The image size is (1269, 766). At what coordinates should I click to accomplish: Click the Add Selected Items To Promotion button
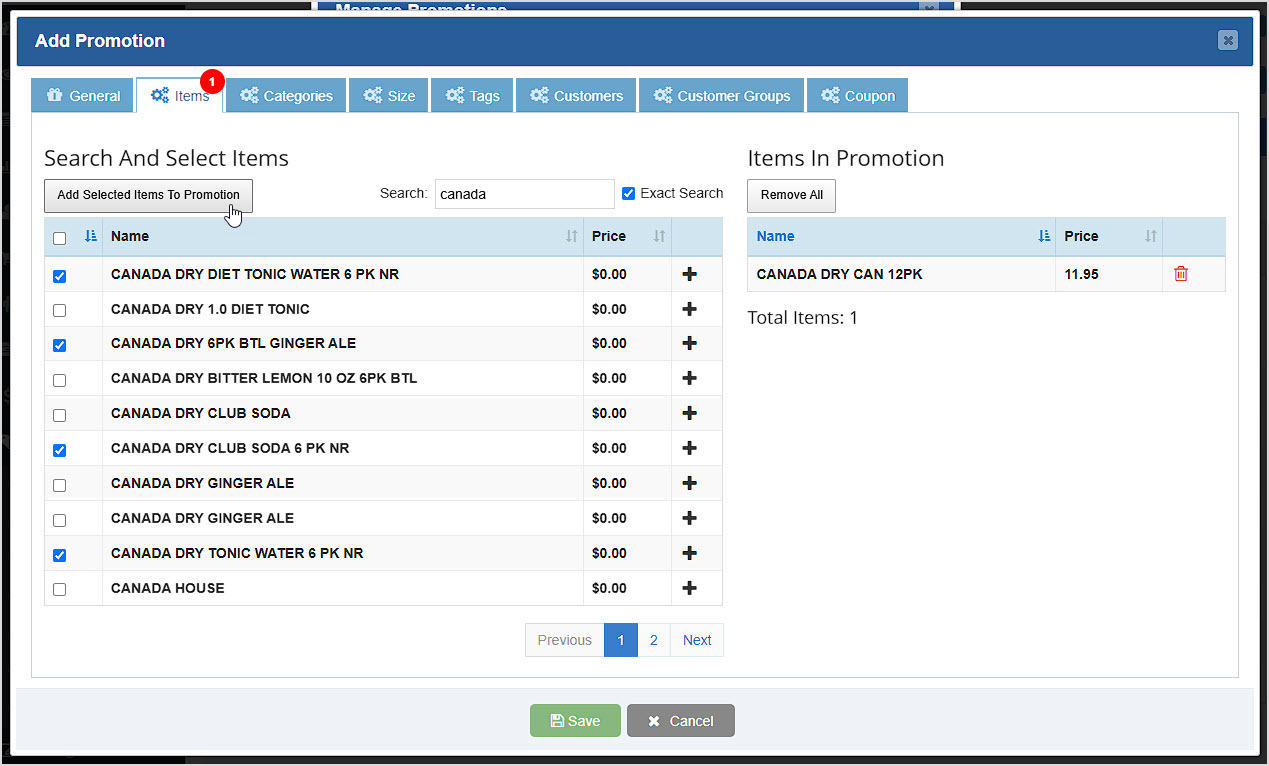pos(147,195)
